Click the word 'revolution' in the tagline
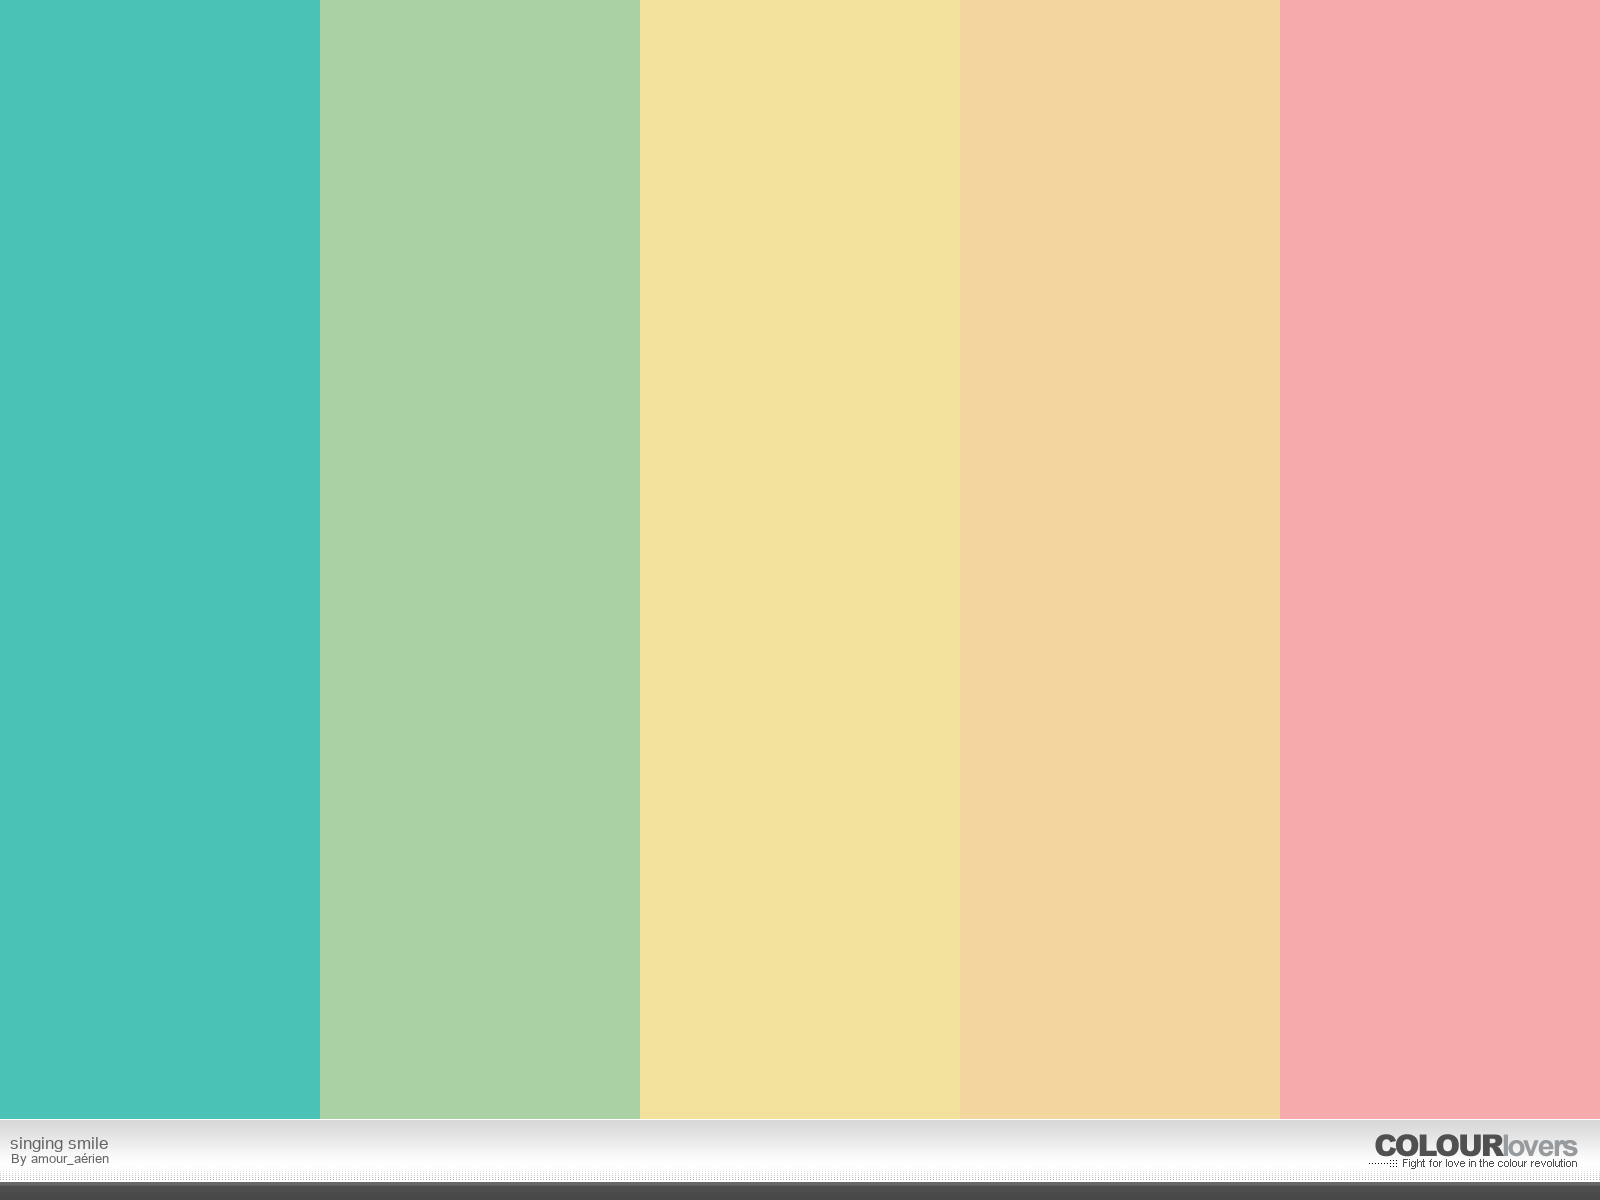The width and height of the screenshot is (1600, 1200). [x=1552, y=1163]
